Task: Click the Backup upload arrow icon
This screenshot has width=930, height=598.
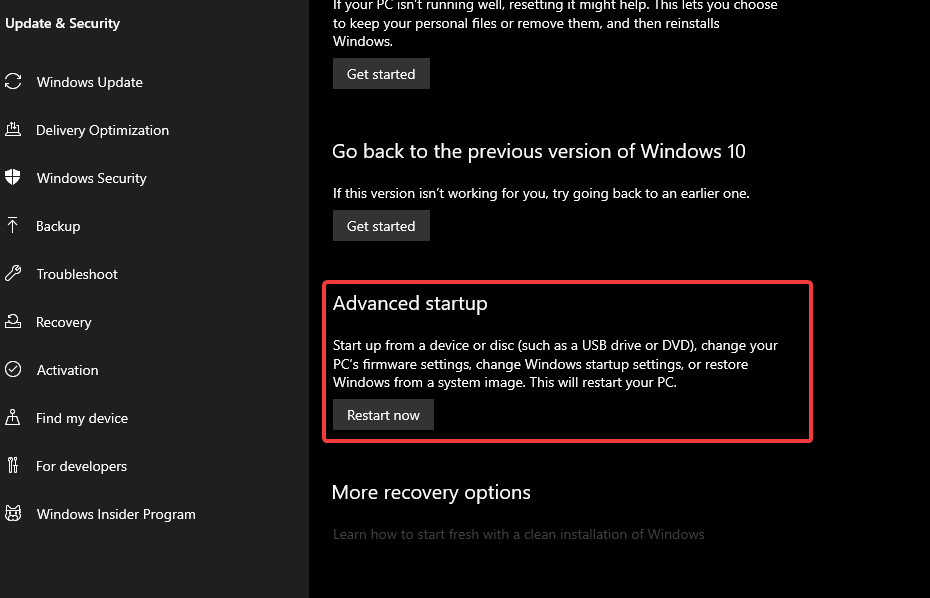Action: point(13,226)
